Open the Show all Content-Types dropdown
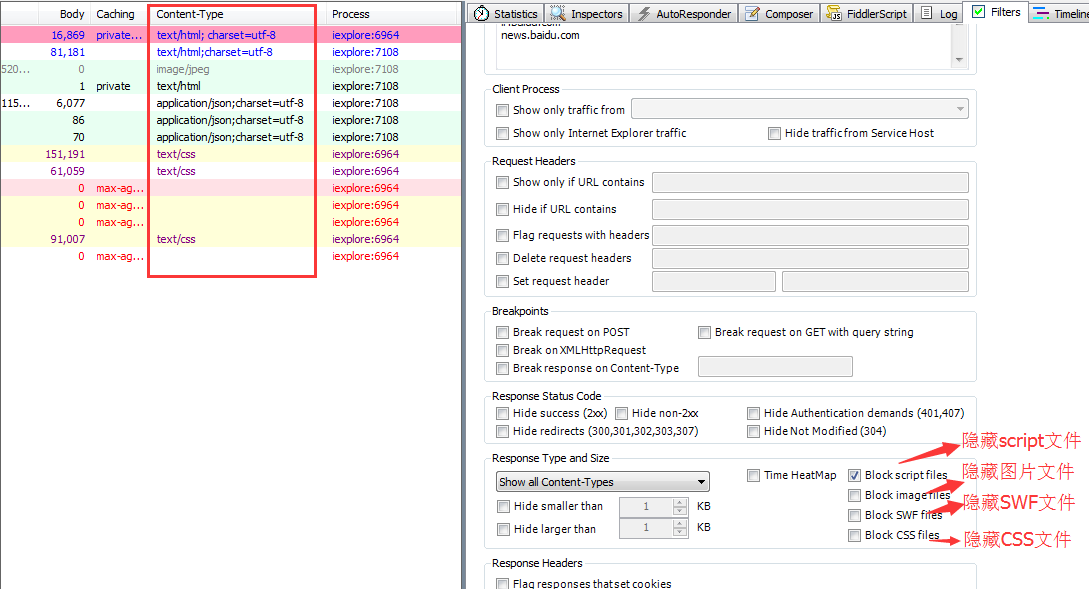 (x=603, y=482)
